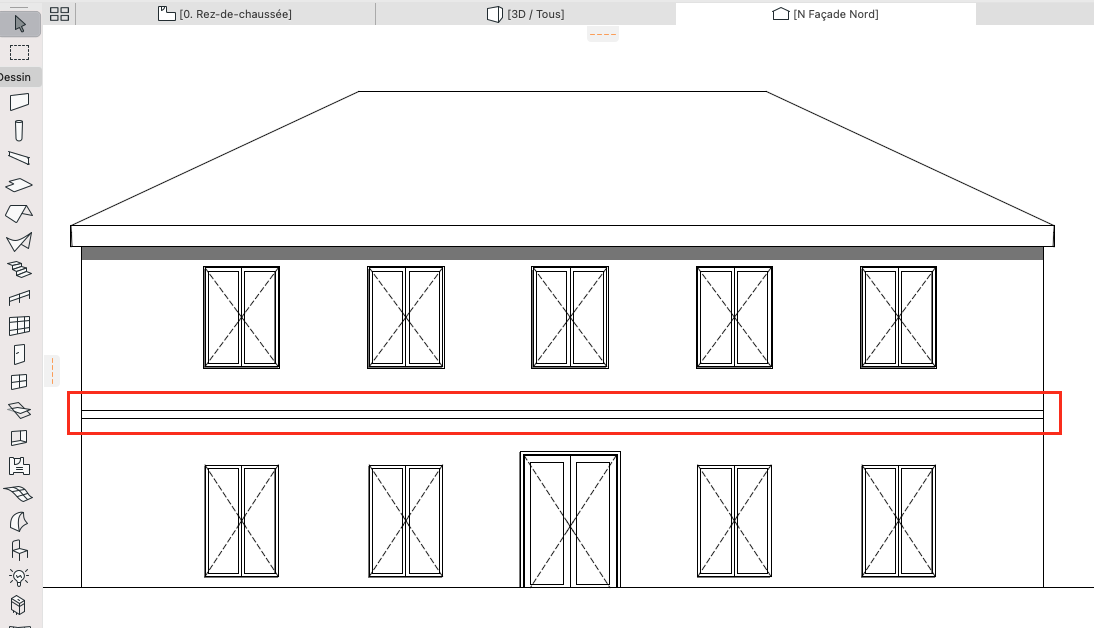Screen dimensions: 1094x628
Task: Click the 3D cube icon in 3D tab
Action: 495,14
